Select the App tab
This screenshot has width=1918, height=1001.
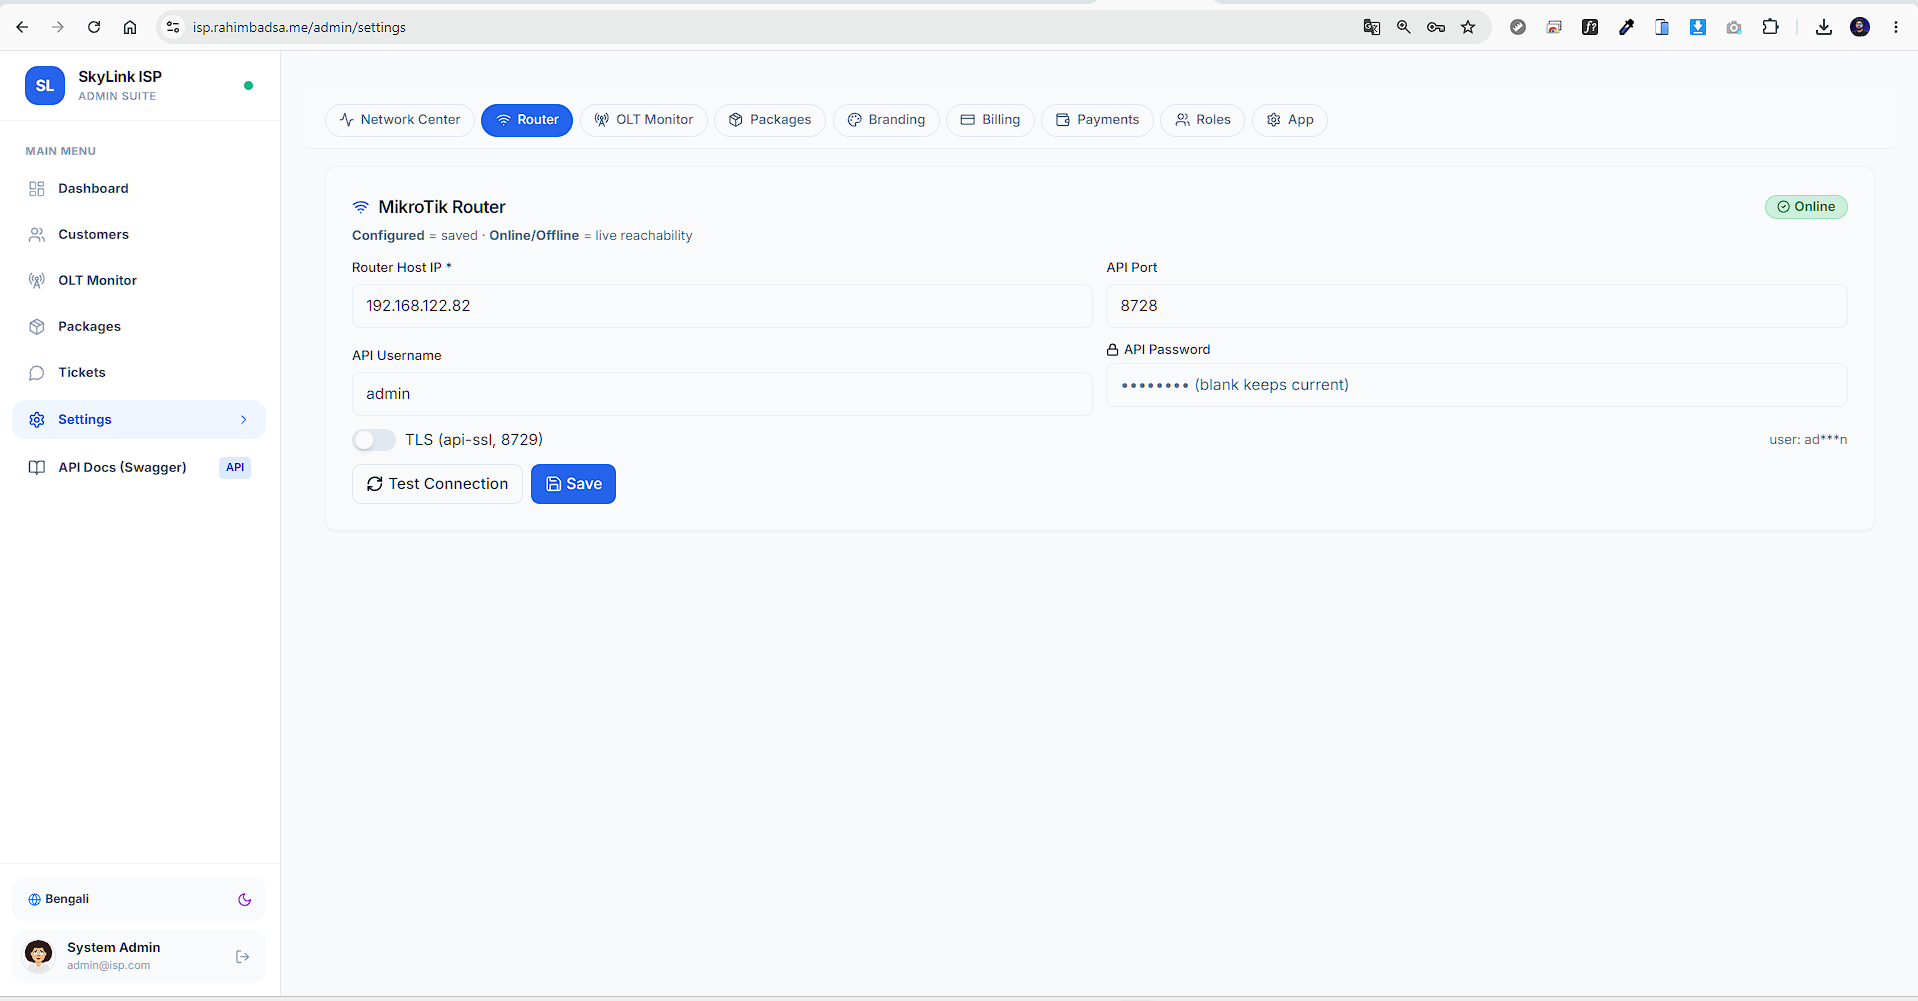tap(1290, 120)
